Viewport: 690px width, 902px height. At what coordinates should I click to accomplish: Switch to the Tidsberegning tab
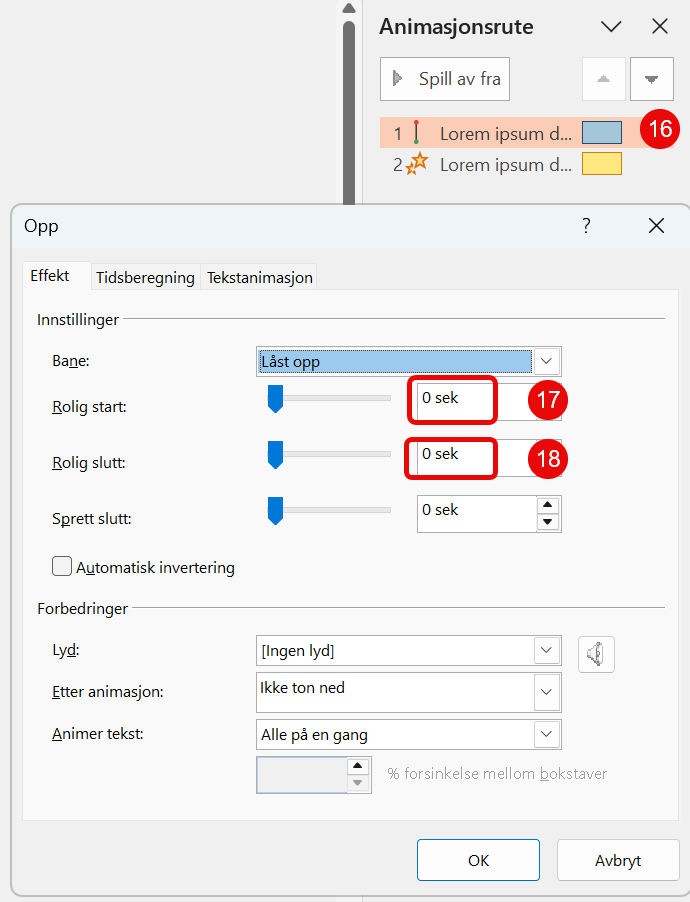pyautogui.click(x=145, y=277)
